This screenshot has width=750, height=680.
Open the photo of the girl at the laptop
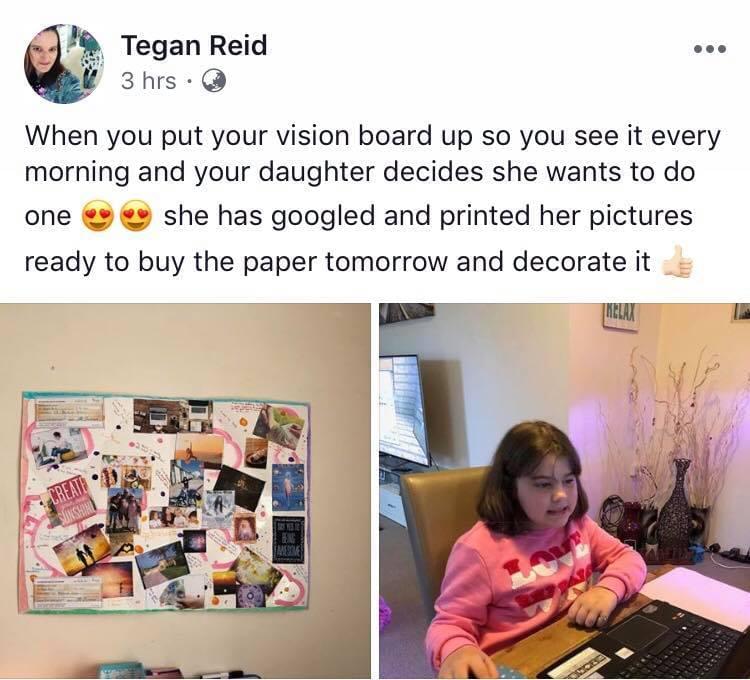(565, 491)
